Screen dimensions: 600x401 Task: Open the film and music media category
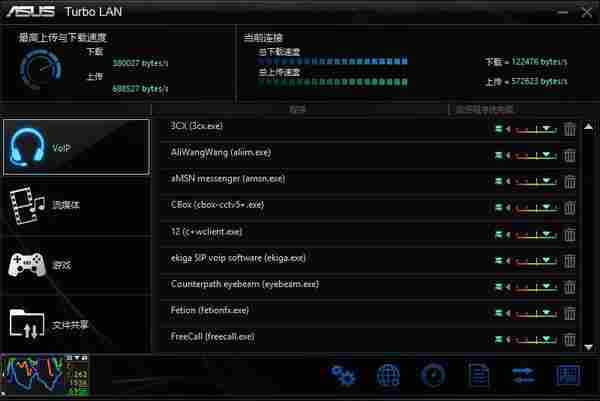[x=76, y=206]
